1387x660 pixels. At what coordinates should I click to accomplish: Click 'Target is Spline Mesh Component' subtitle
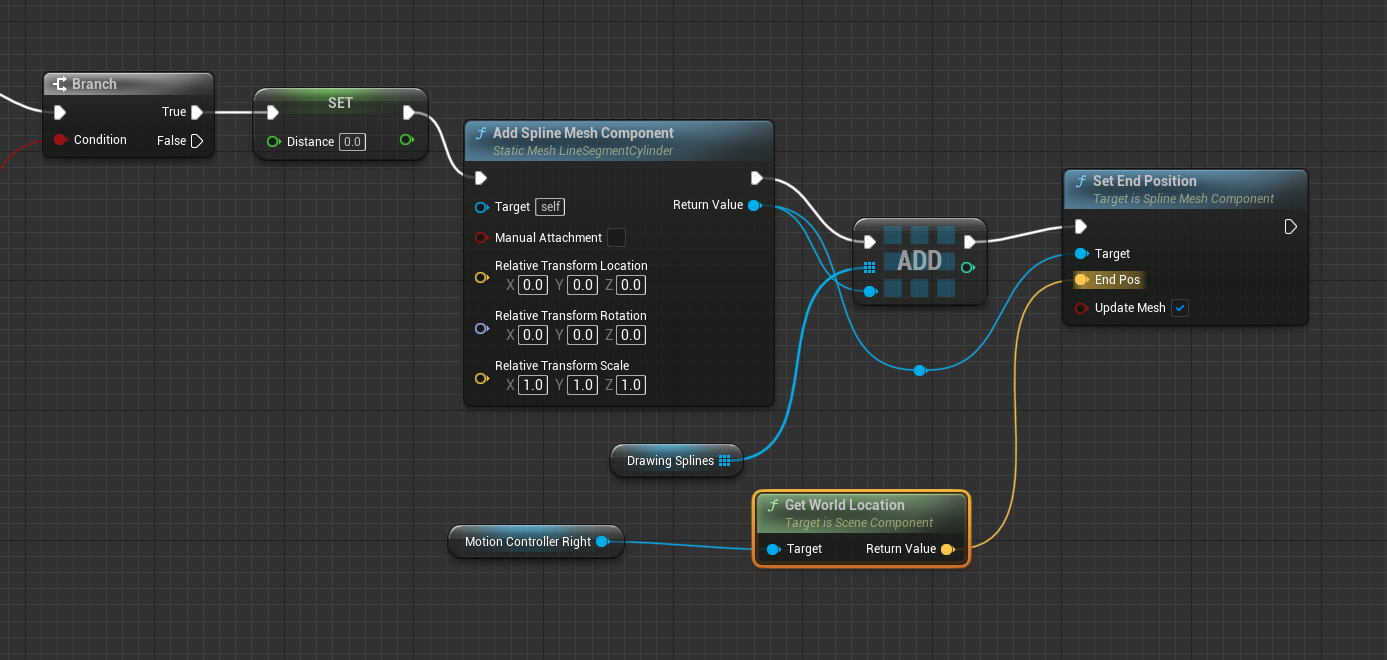[x=1183, y=199]
